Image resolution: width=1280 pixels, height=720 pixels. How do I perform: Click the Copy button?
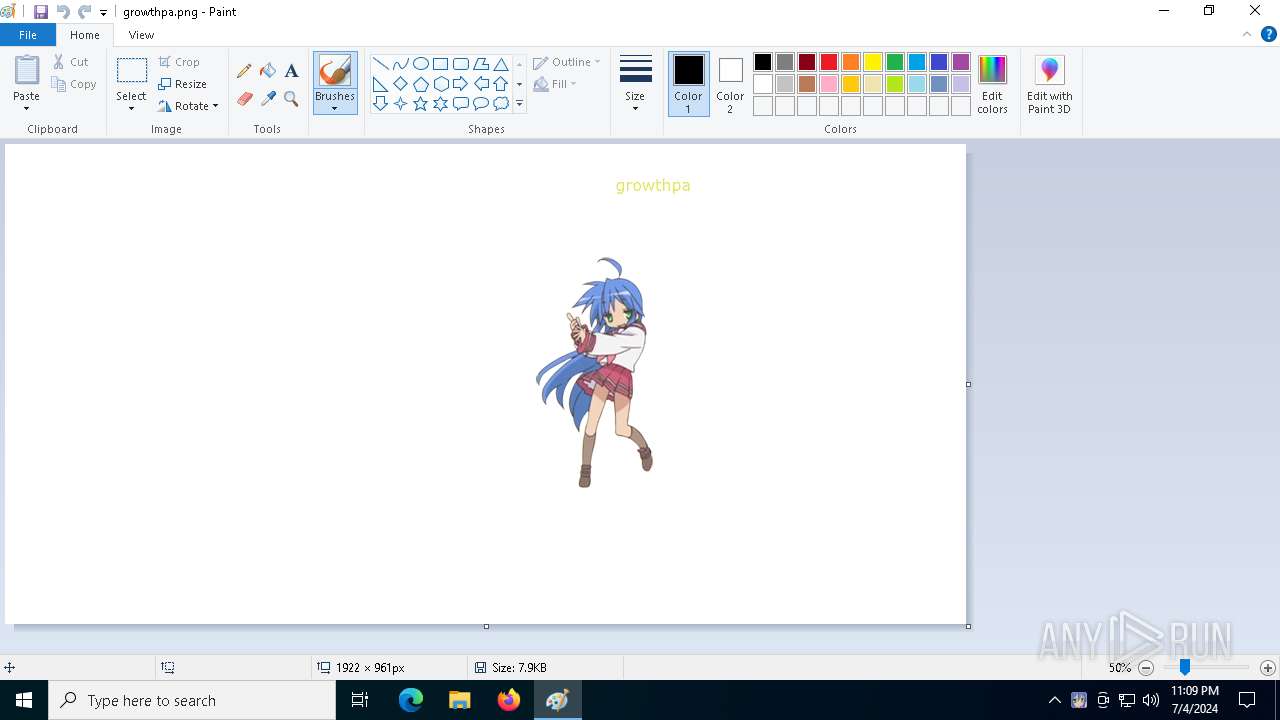click(x=75, y=84)
